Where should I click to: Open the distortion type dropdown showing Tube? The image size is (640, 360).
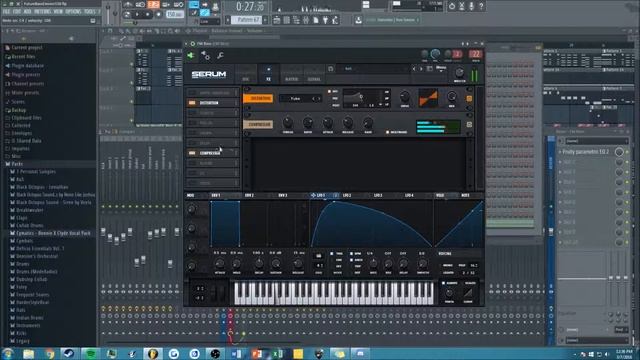(x=300, y=98)
